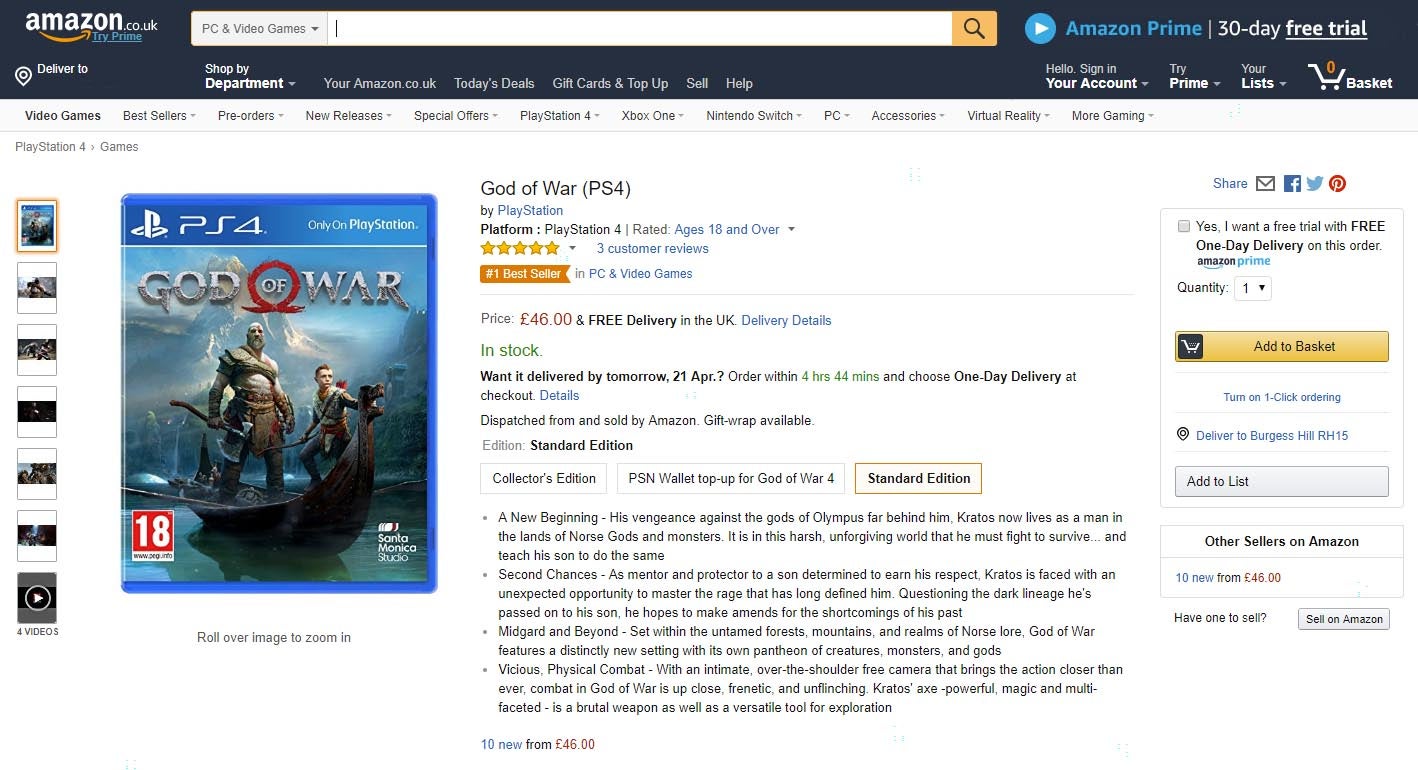This screenshot has height=770, width=1418.
Task: Select the Collector's Edition option
Action: coord(544,478)
